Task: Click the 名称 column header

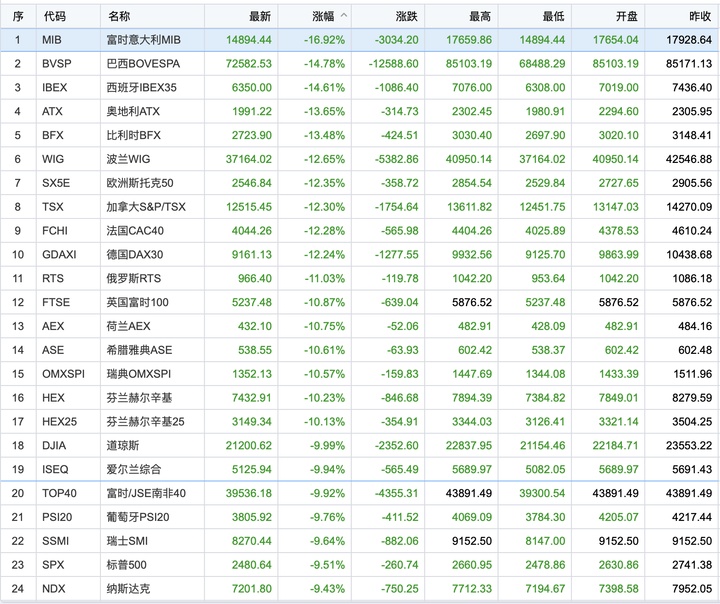Action: tap(119, 17)
